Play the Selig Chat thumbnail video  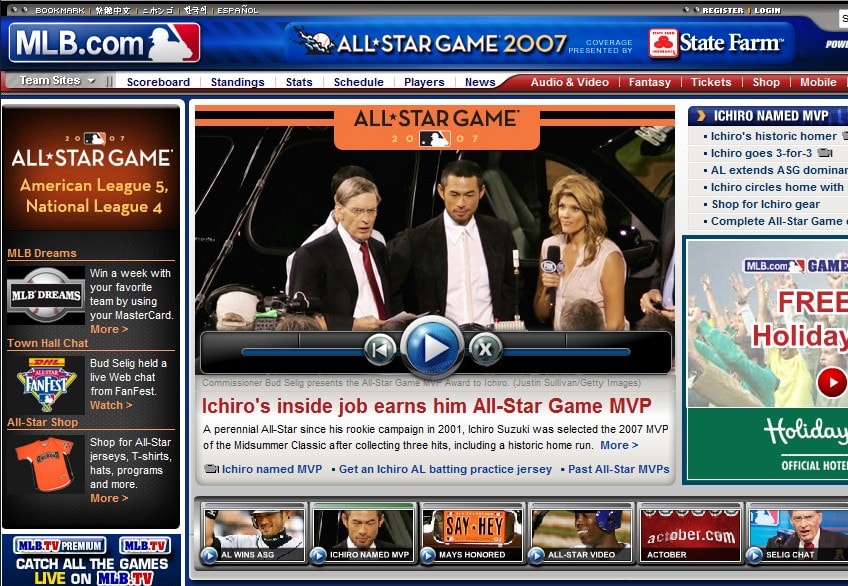click(798, 533)
